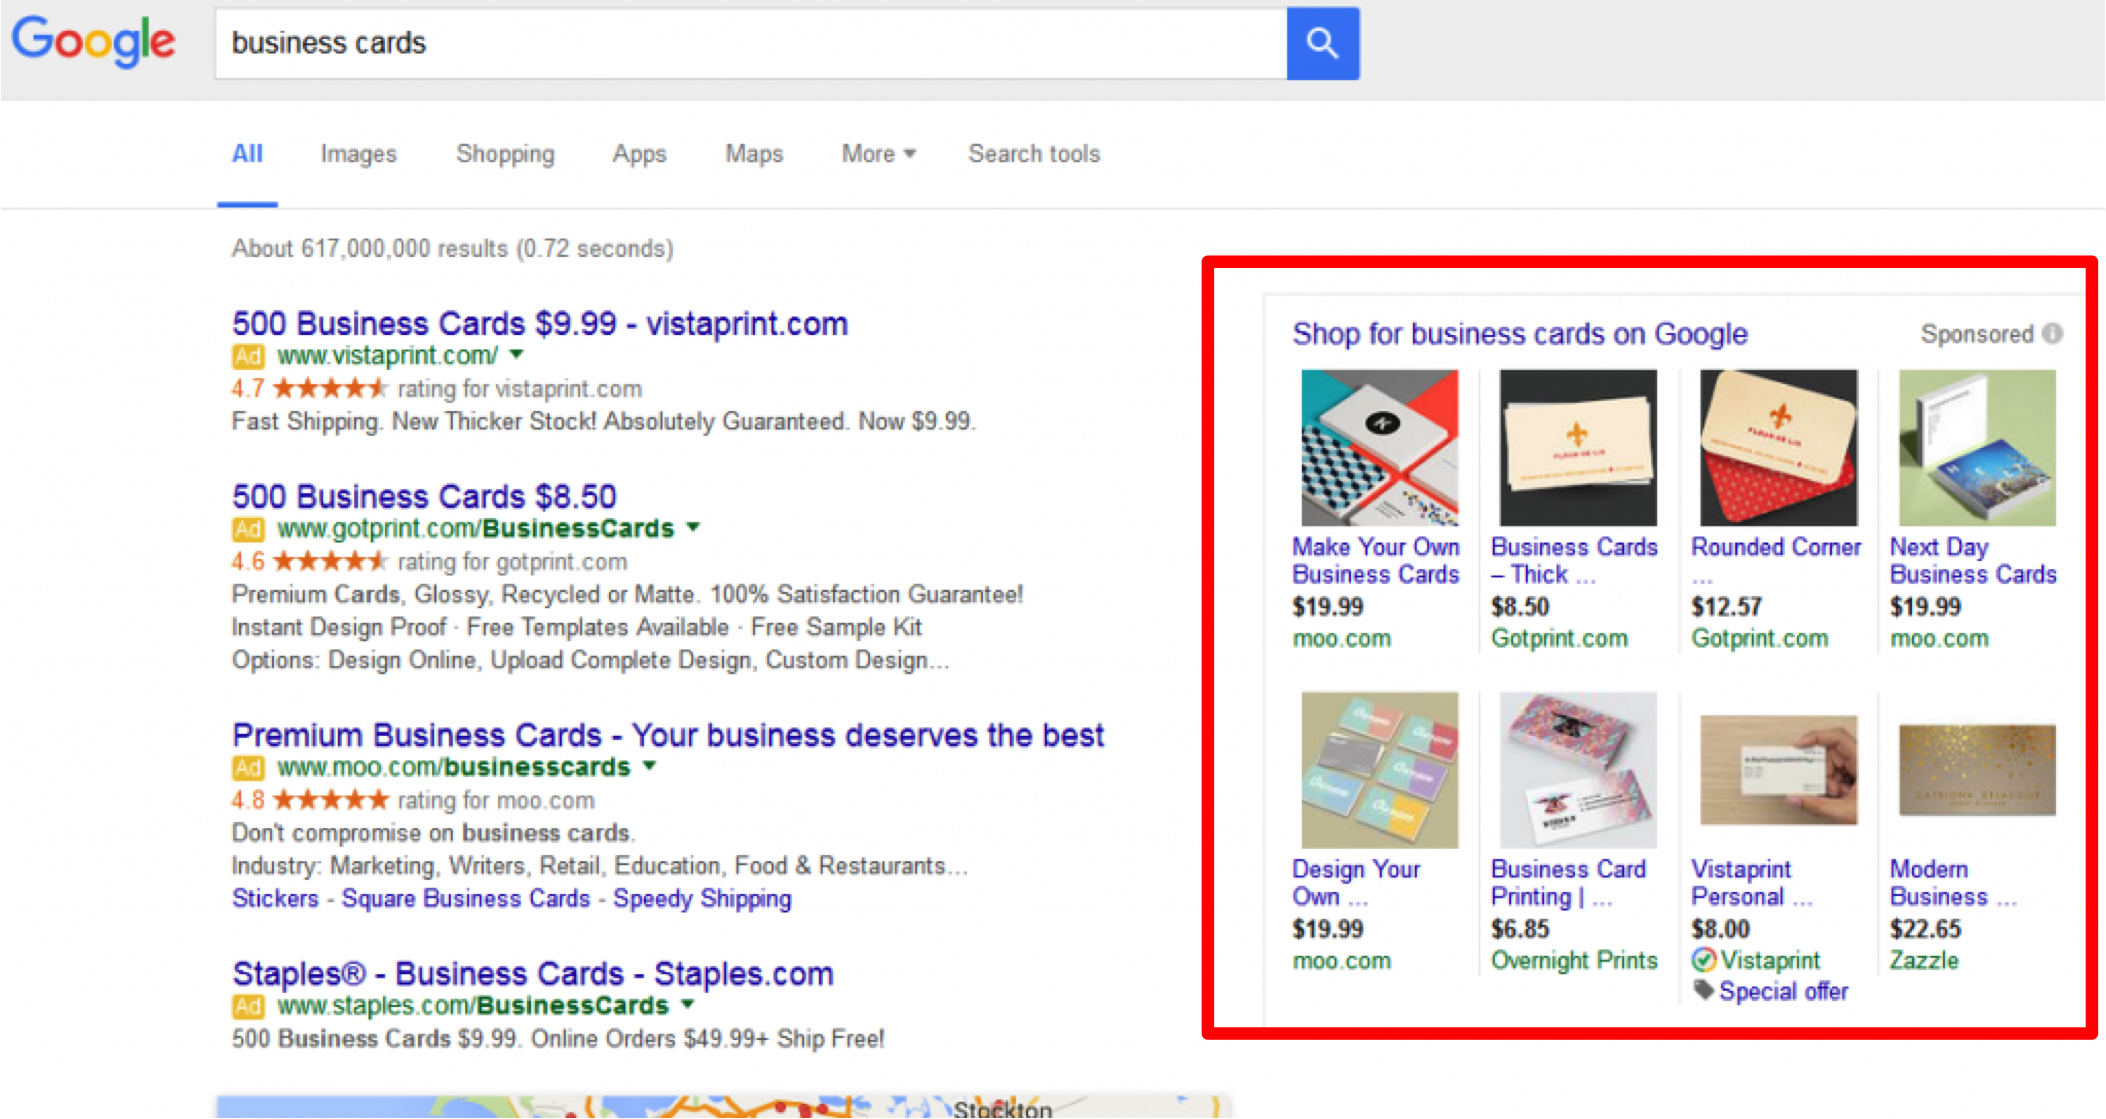The height and width of the screenshot is (1119, 2106).
Task: Open the More dropdown menu
Action: (878, 154)
